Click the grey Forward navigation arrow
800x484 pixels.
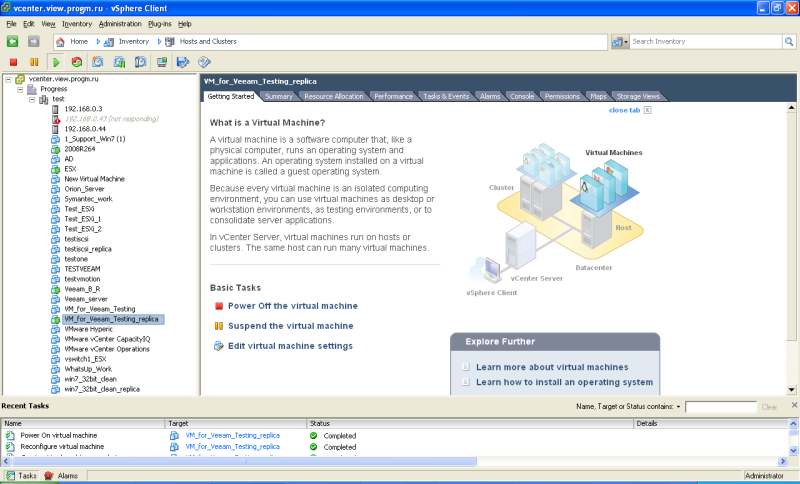[x=34, y=42]
